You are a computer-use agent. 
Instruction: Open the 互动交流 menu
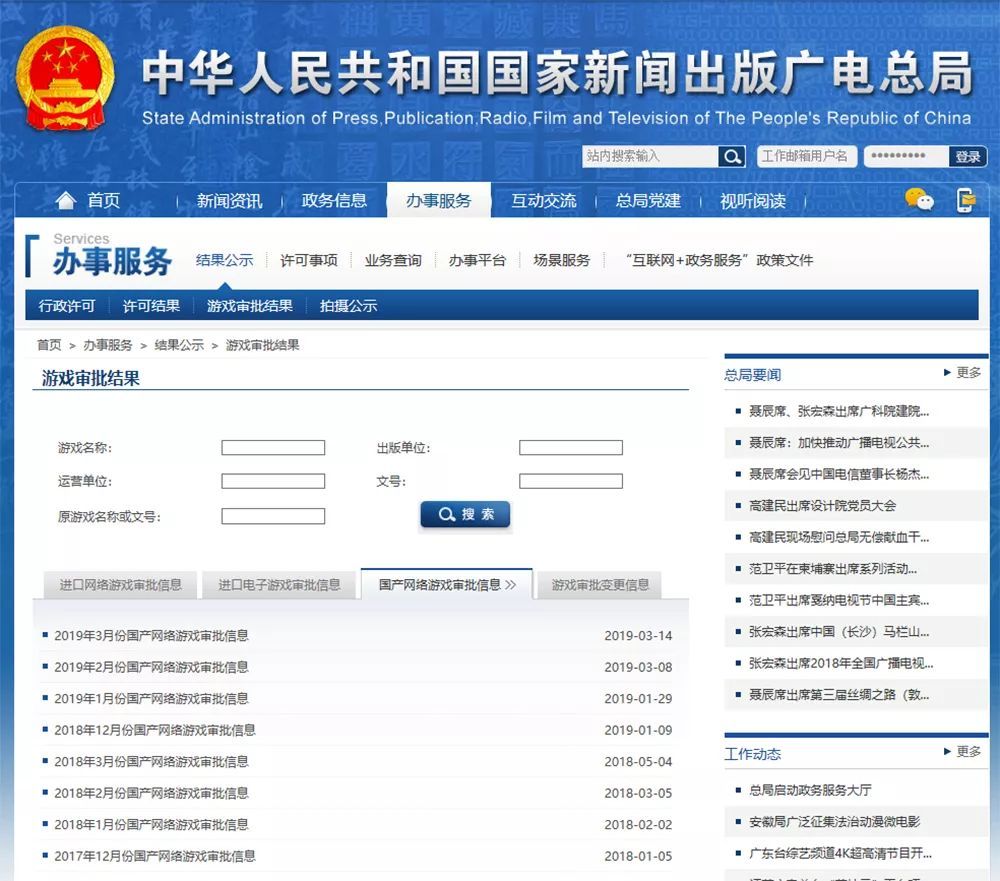(x=543, y=200)
